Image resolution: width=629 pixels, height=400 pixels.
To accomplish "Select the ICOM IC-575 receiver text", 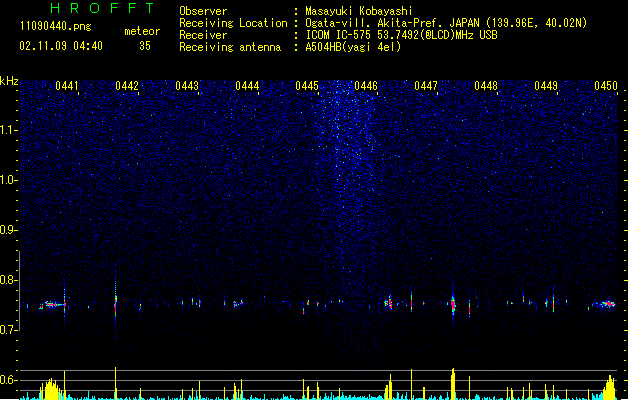I will 401,35.
